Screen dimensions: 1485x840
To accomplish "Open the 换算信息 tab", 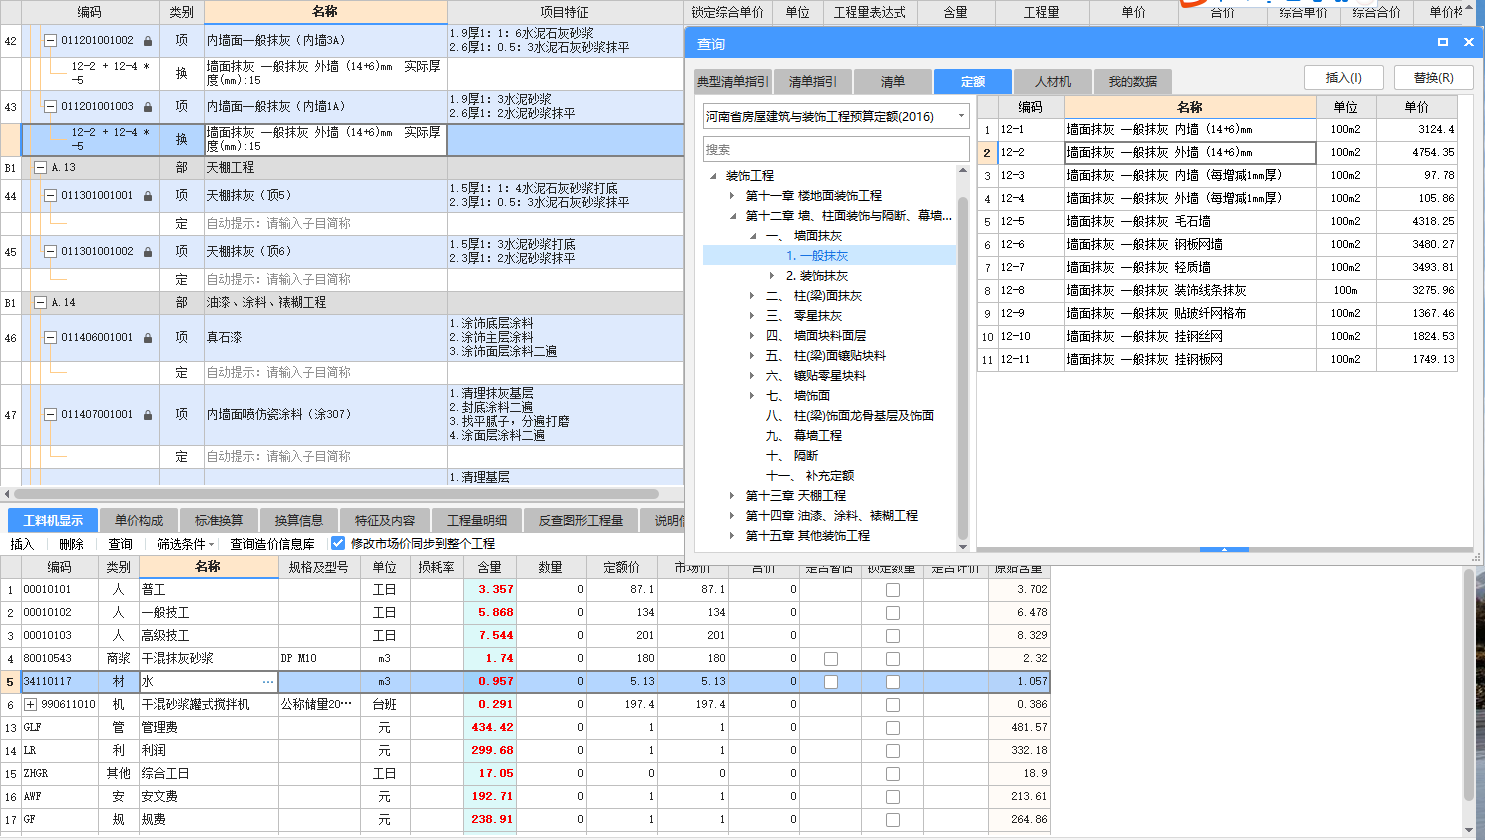I will point(299,520).
